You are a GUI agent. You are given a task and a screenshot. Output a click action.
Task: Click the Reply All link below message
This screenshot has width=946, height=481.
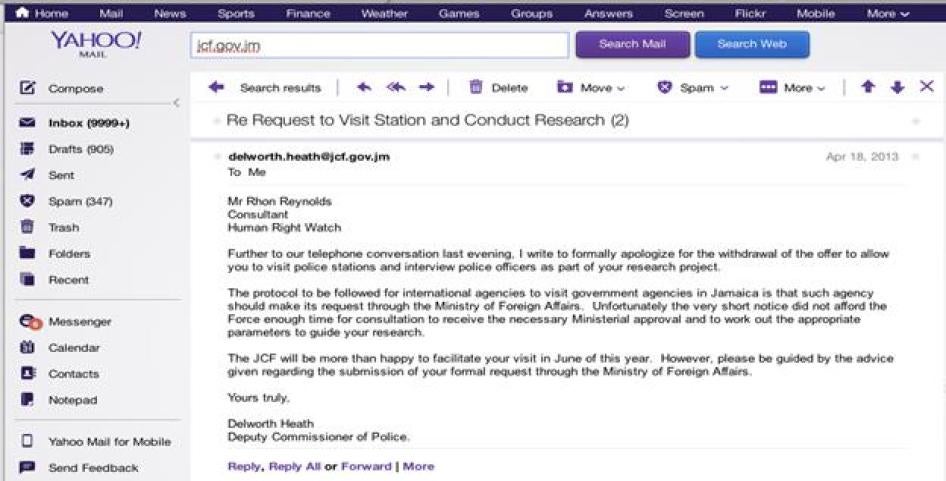[294, 467]
